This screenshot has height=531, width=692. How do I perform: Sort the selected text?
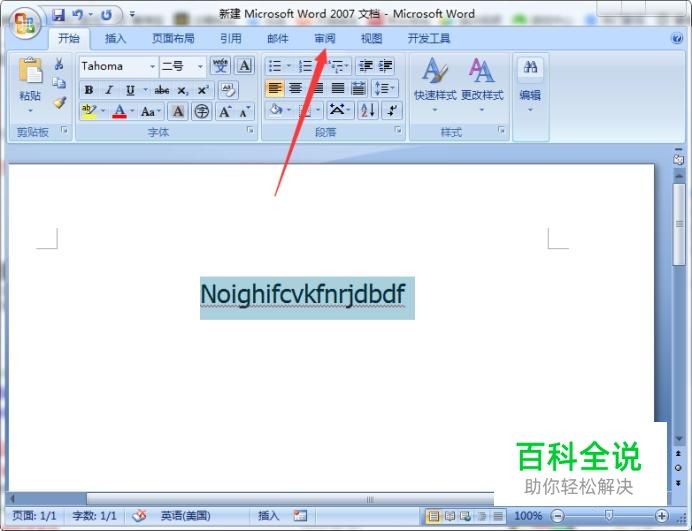tap(368, 110)
